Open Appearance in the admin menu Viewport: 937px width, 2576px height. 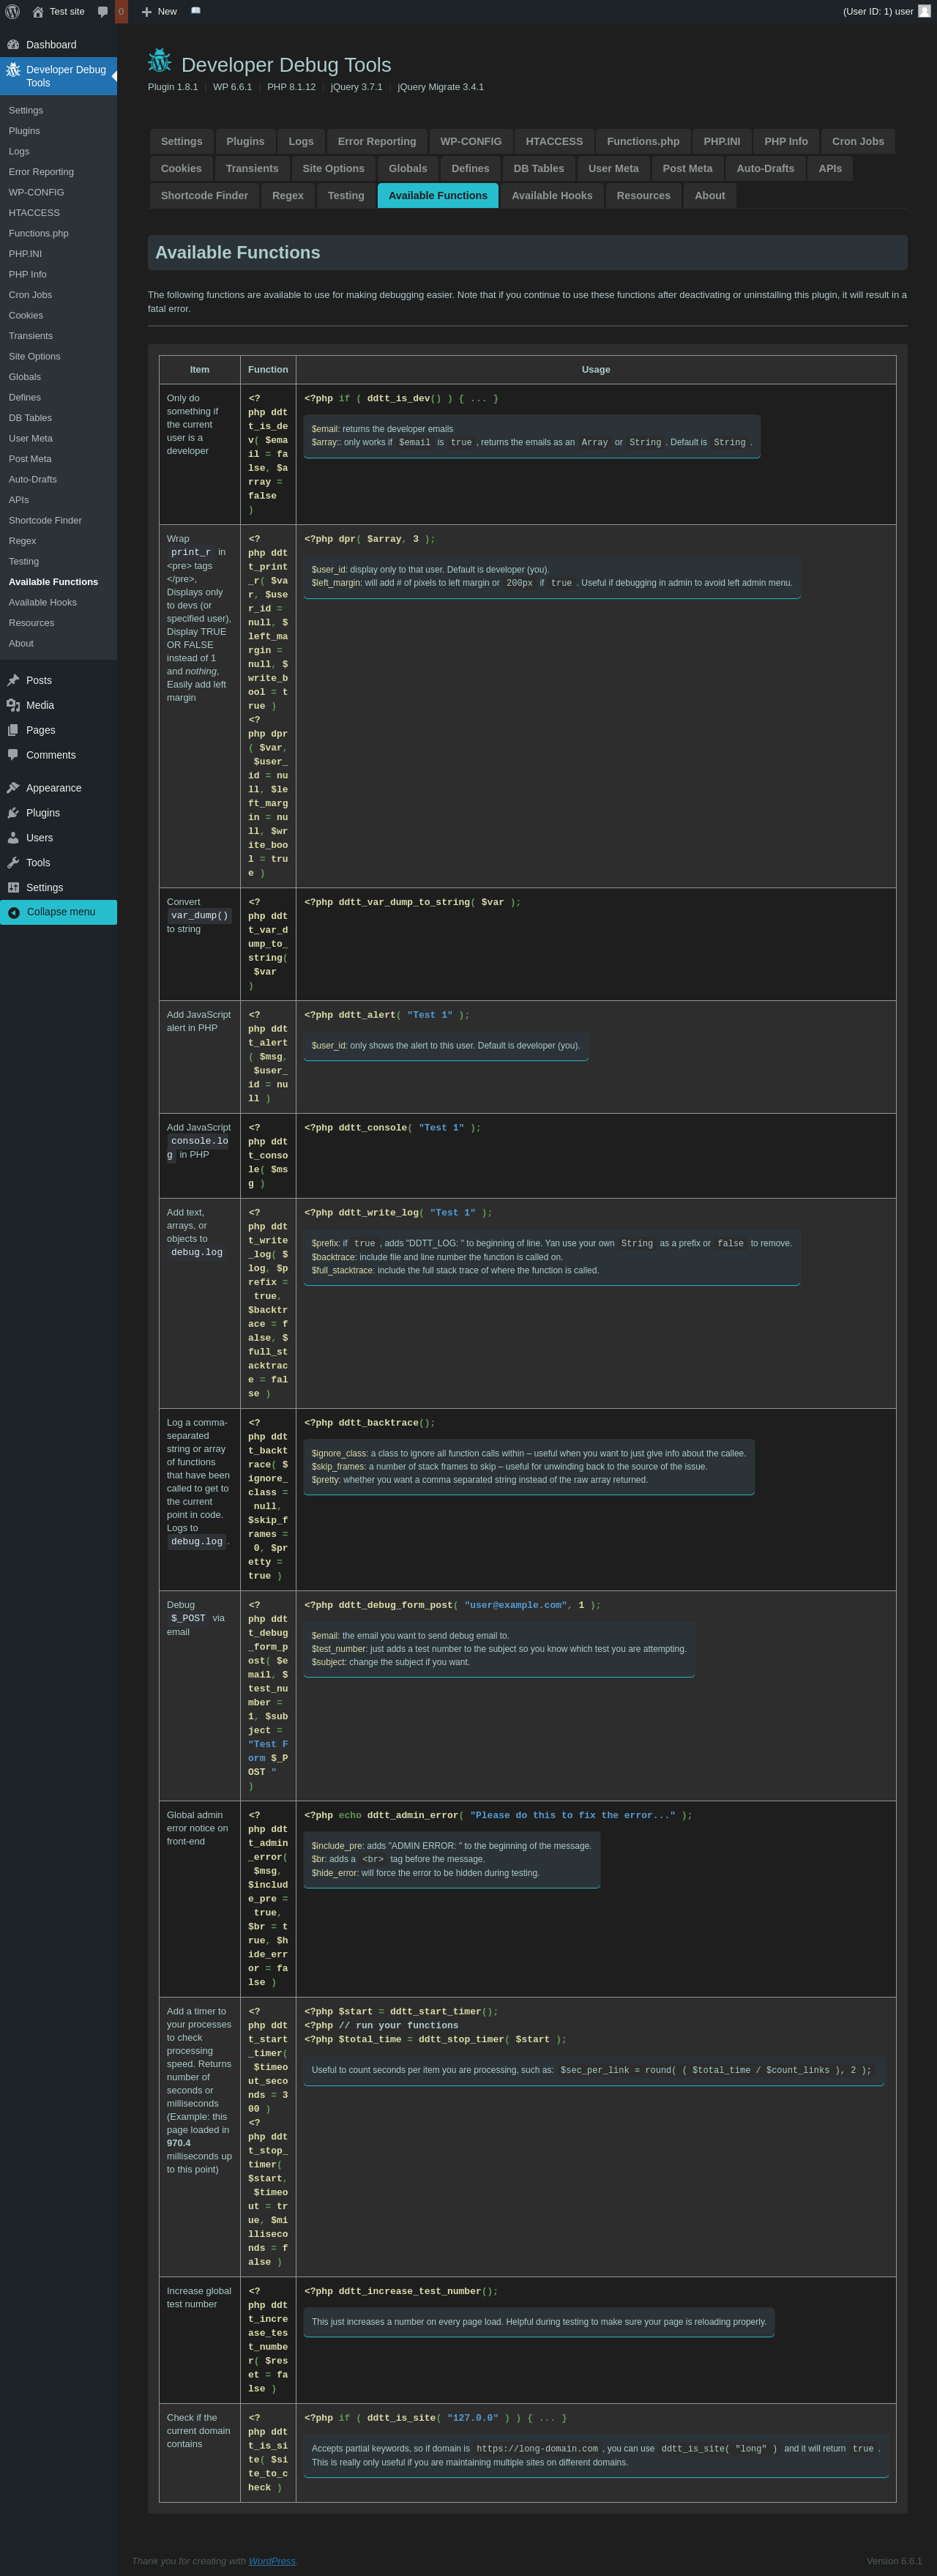click(53, 788)
